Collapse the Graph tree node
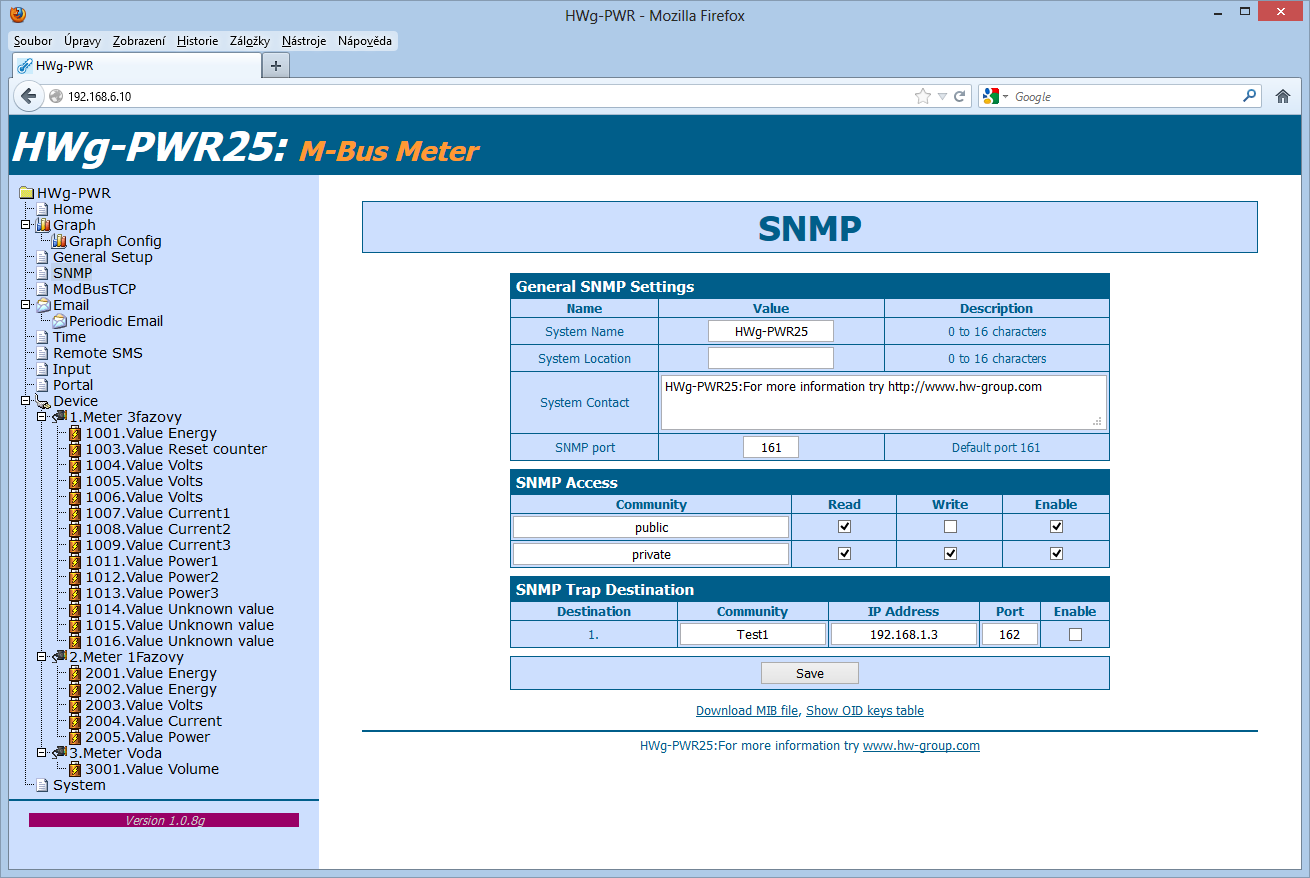 [26, 225]
